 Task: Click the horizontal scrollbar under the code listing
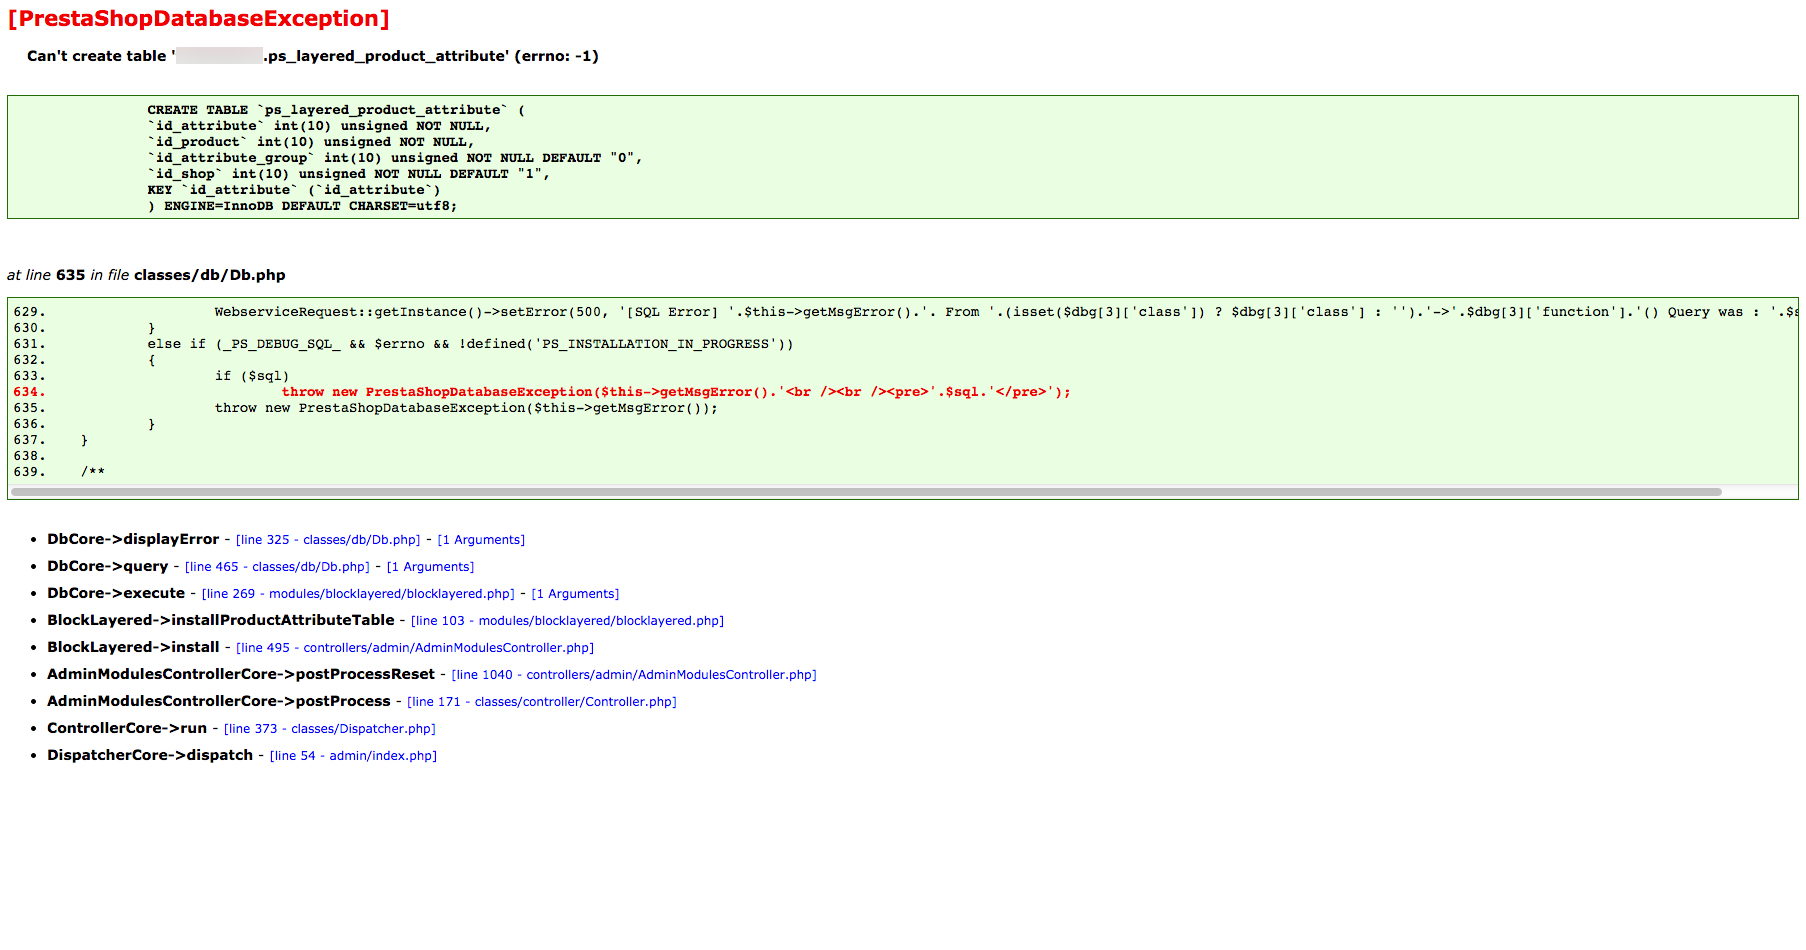coord(866,492)
